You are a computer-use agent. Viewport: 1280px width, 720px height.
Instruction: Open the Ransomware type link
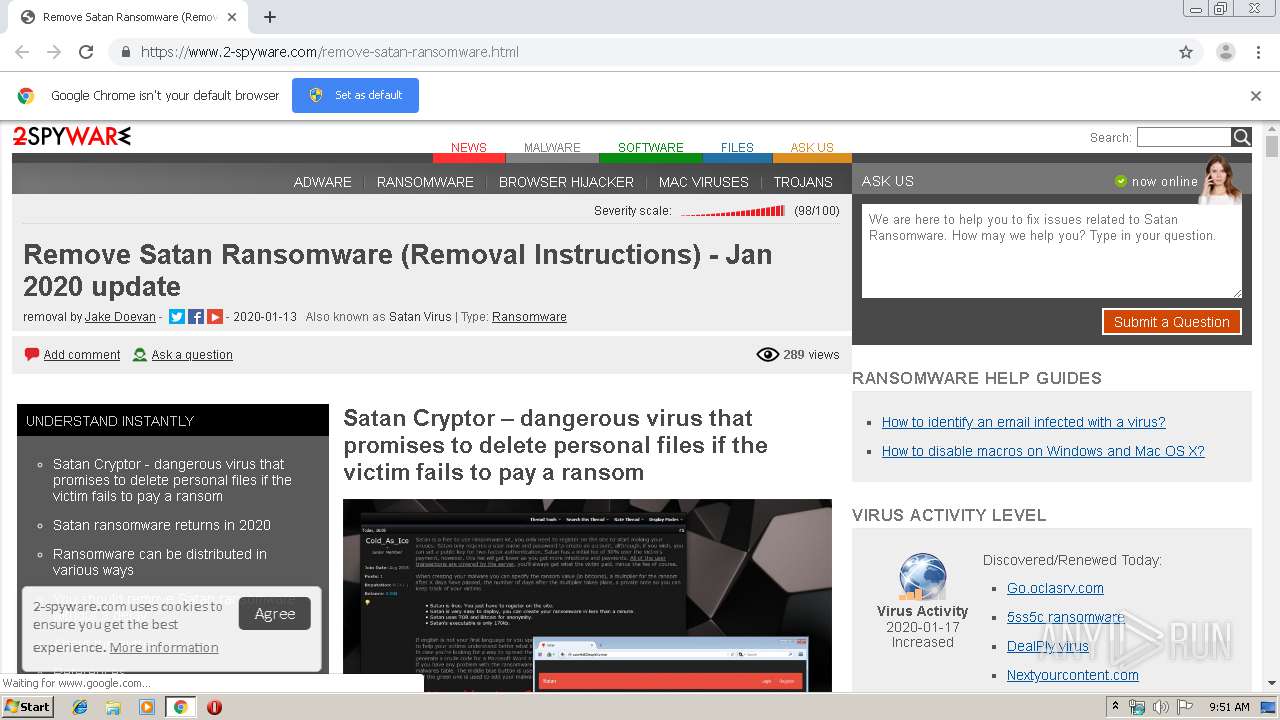tap(529, 317)
